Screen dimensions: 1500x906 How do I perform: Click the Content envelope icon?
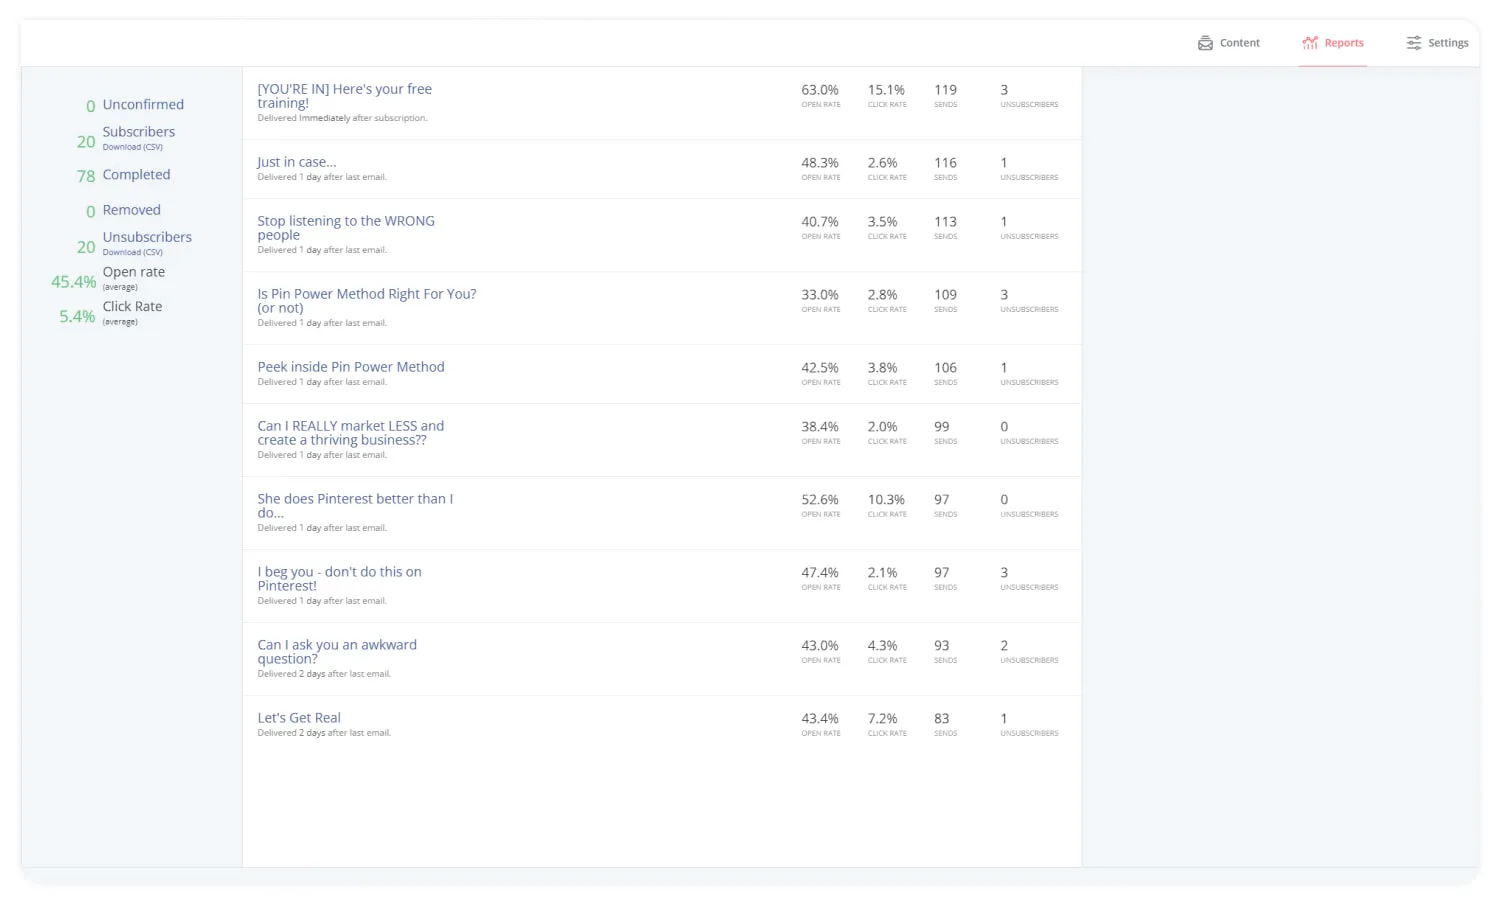point(1205,43)
